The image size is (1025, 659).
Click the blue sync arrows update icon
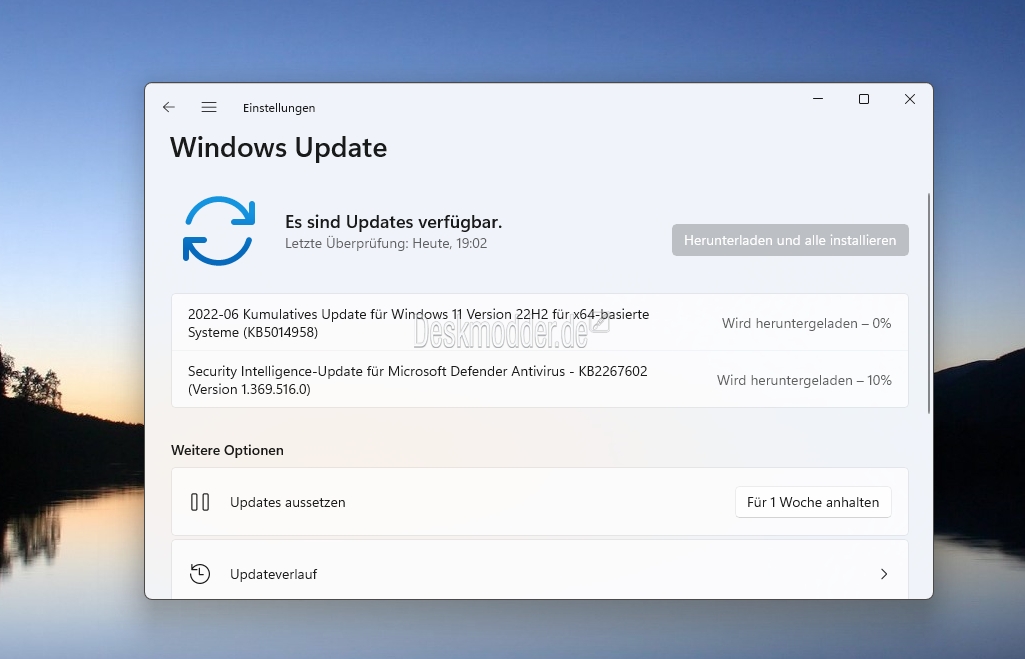coord(219,231)
